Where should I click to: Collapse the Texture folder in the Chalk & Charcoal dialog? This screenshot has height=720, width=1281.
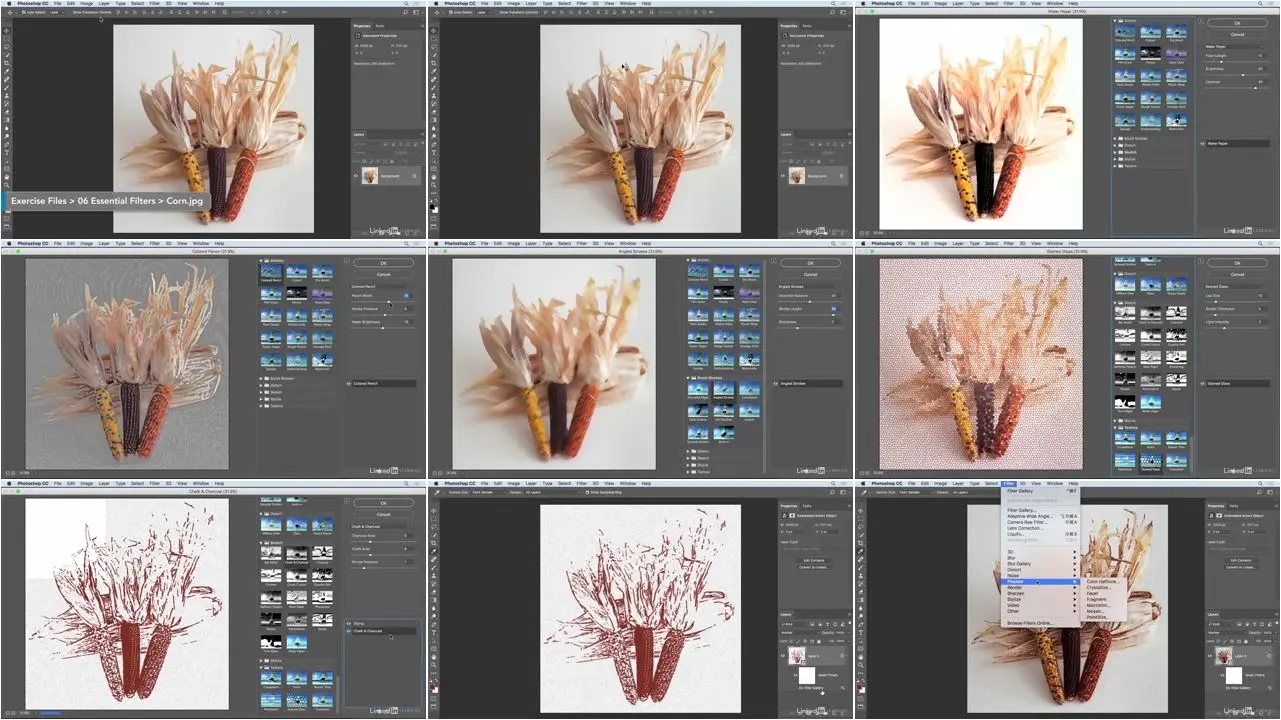click(262, 668)
